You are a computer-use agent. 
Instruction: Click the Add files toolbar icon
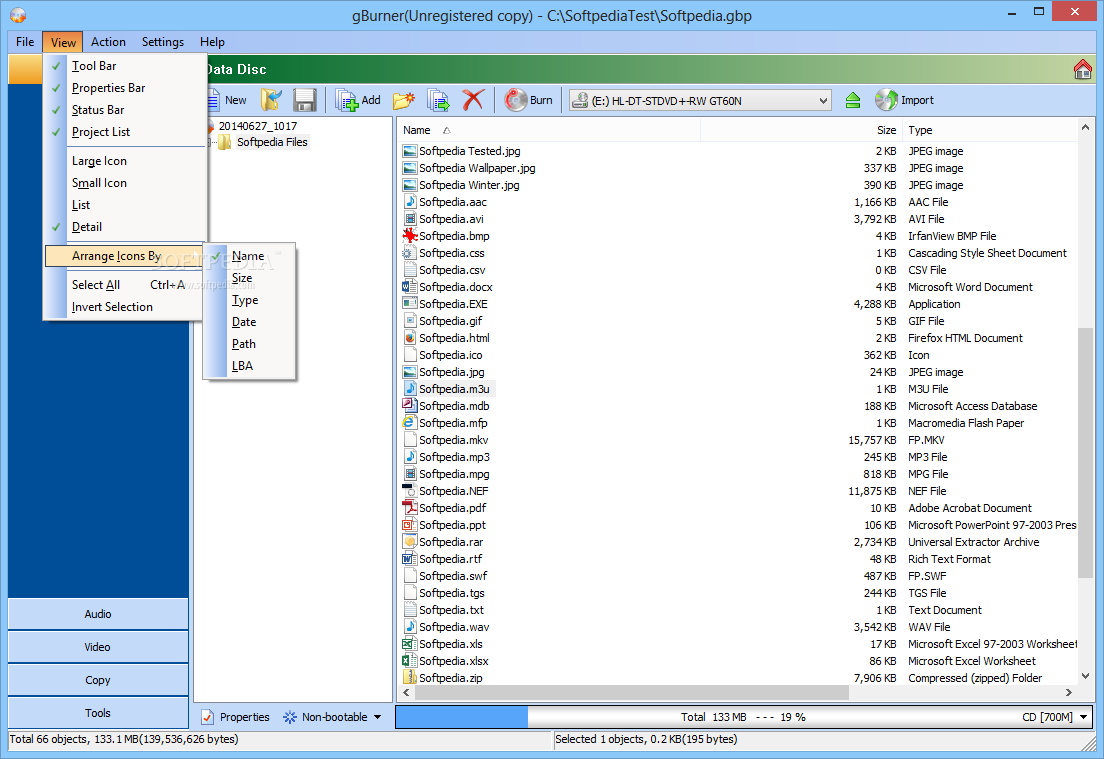coord(347,101)
